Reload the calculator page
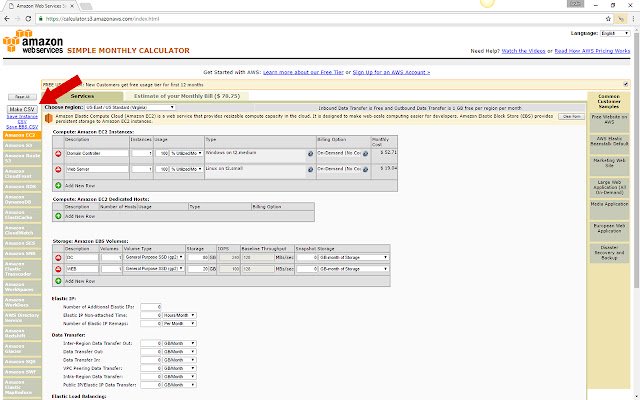 28,19
